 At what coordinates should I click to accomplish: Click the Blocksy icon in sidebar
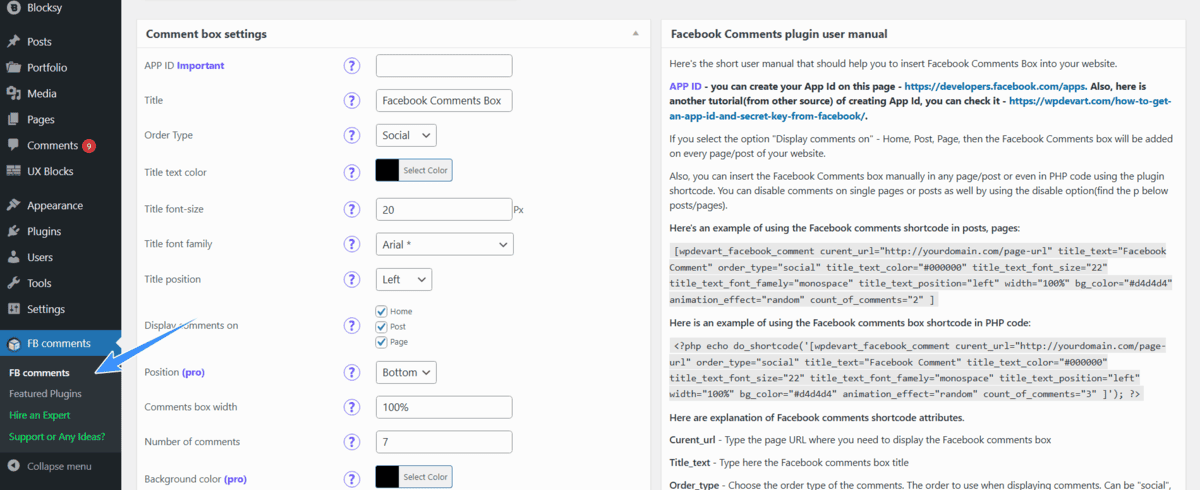coord(13,6)
